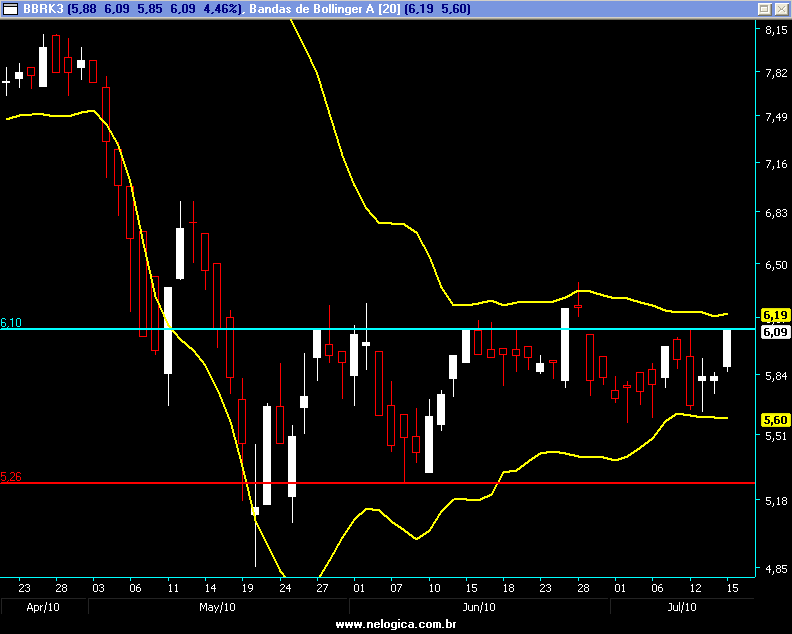Click date 07 in June on time axis
The image size is (792, 634).
(x=397, y=588)
